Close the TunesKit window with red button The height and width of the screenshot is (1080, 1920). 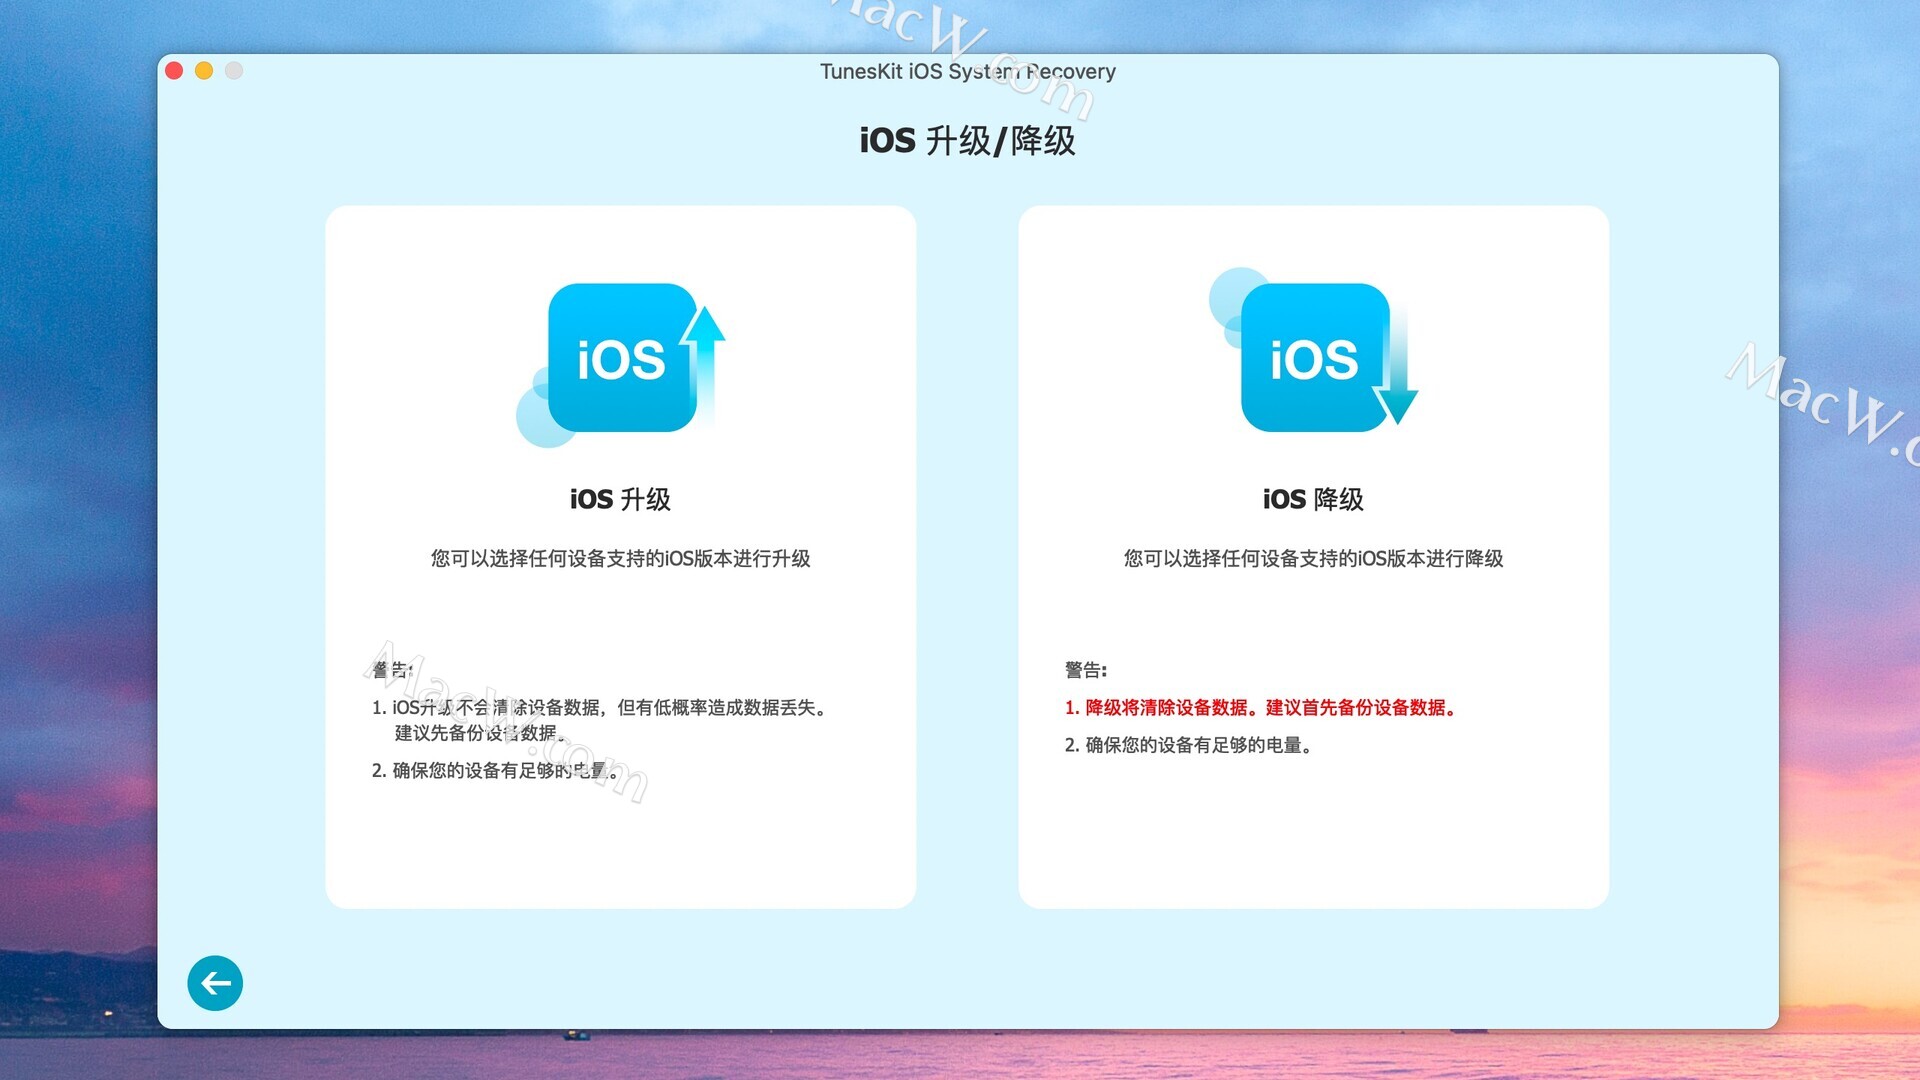click(174, 70)
